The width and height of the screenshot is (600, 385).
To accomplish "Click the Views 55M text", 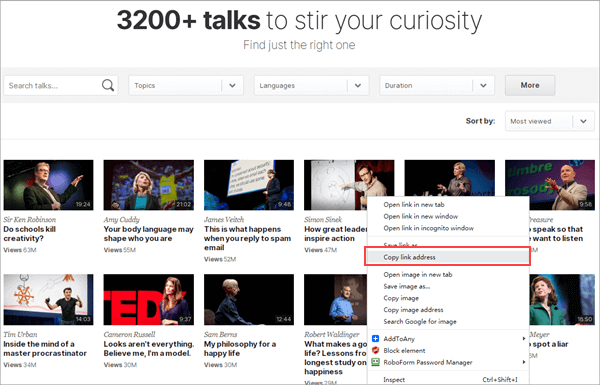I will [x=120, y=250].
